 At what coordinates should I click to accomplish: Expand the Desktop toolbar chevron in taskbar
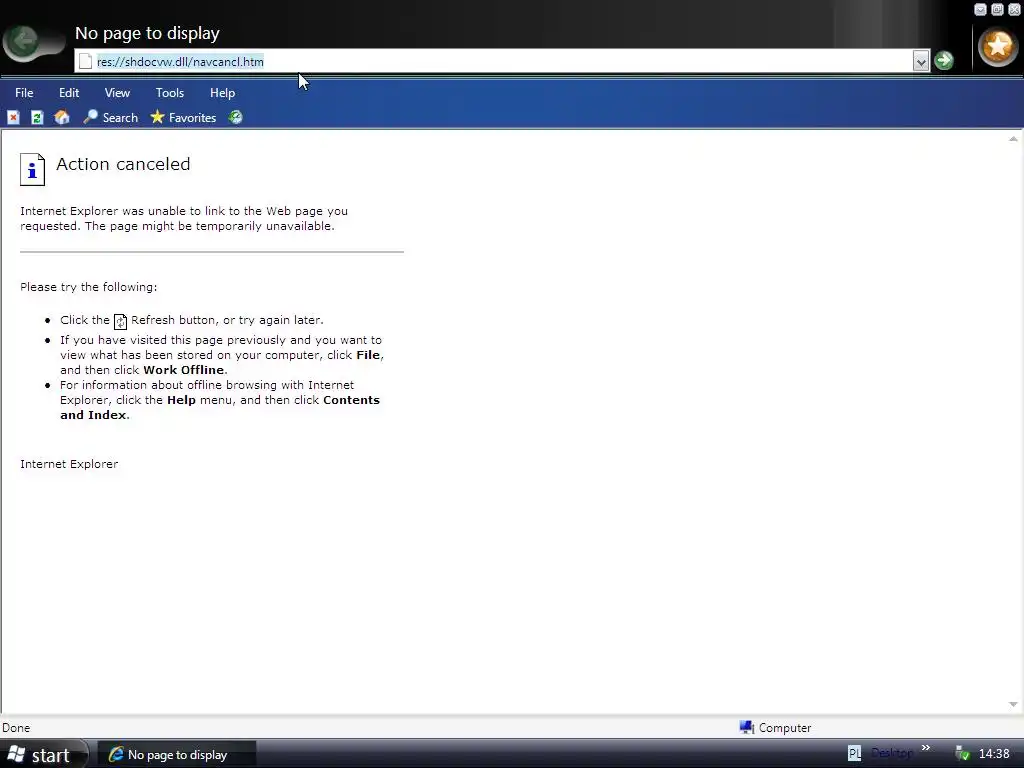point(925,748)
